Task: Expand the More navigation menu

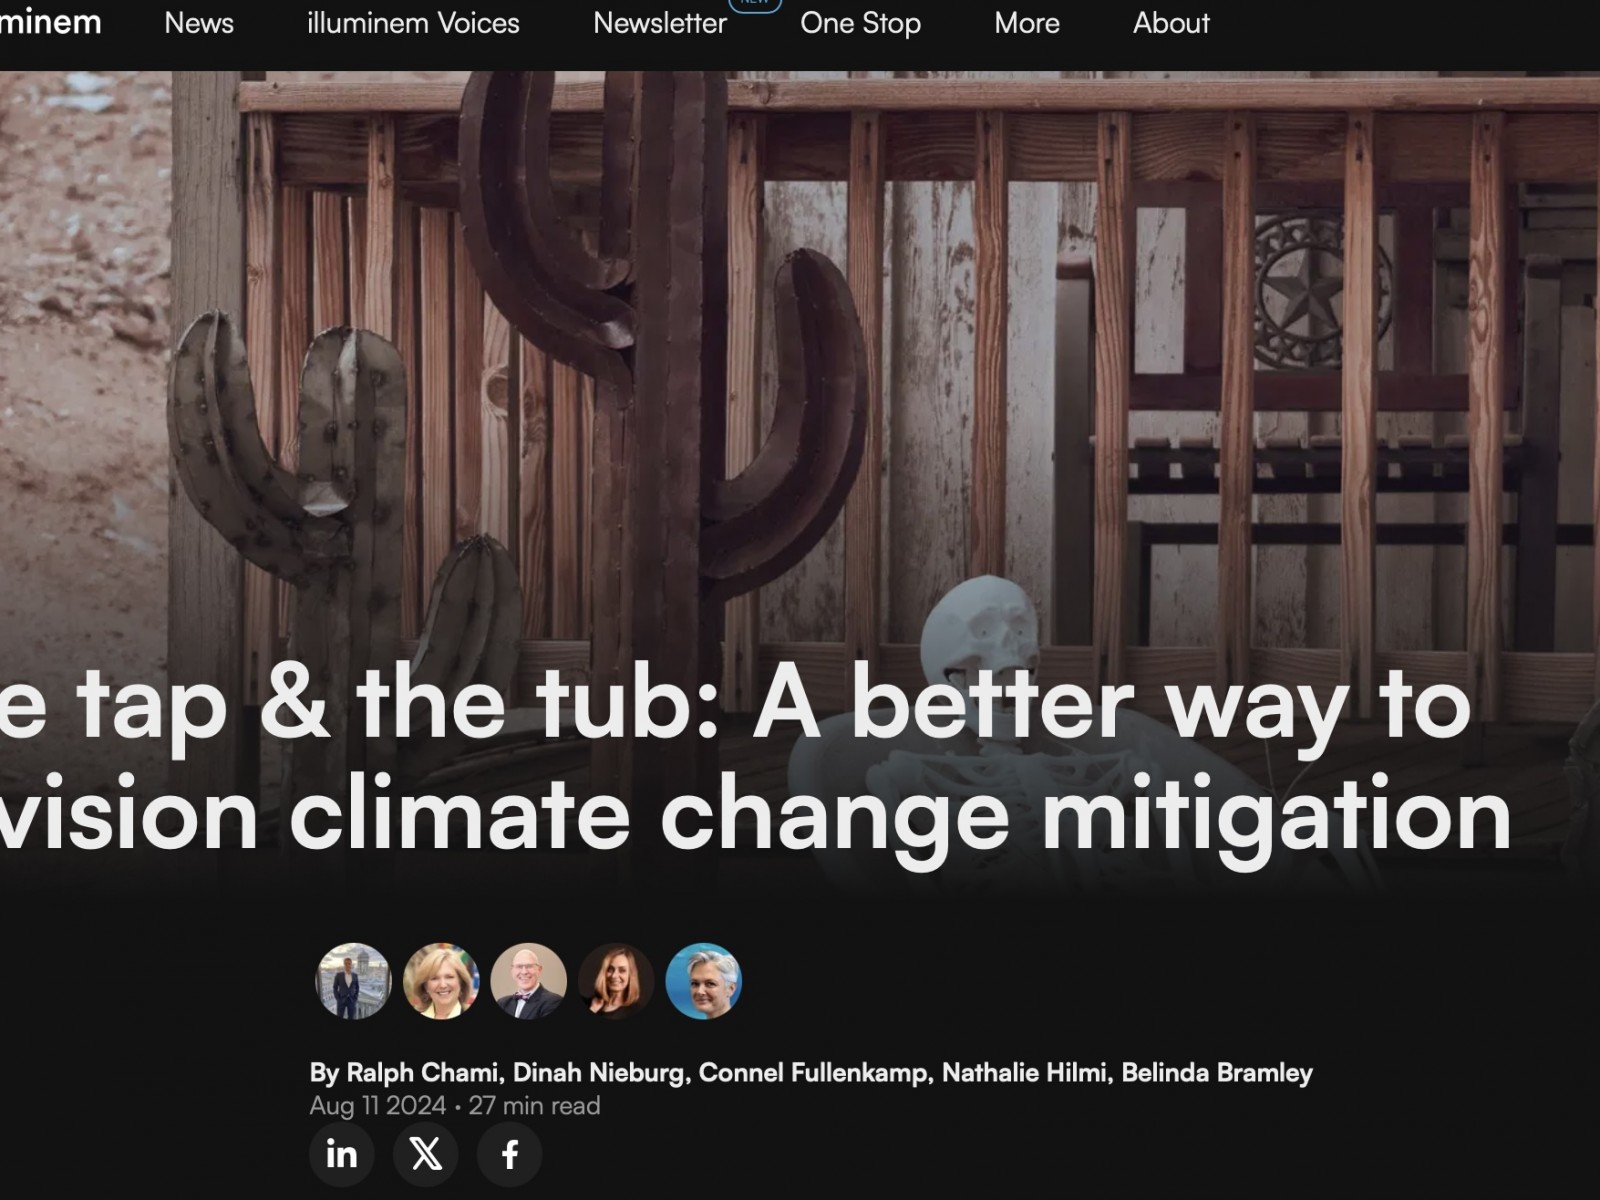Action: [1027, 23]
